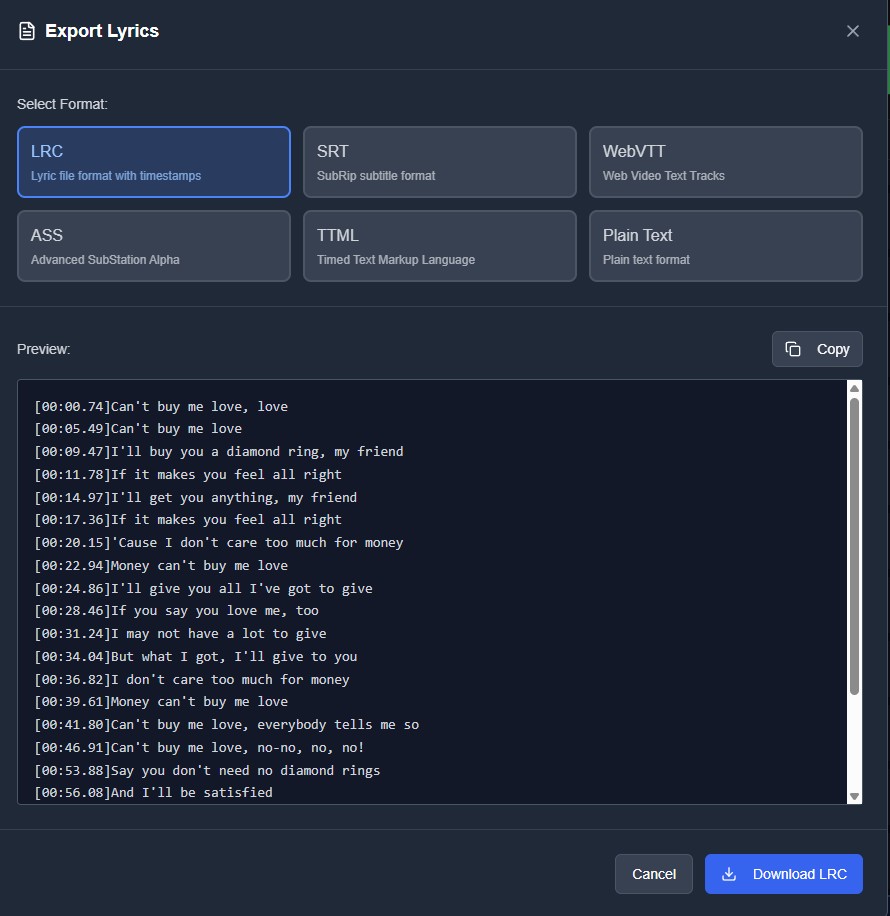Choose the SRT SubRip subtitle format
The height and width of the screenshot is (916, 890).
(x=440, y=162)
